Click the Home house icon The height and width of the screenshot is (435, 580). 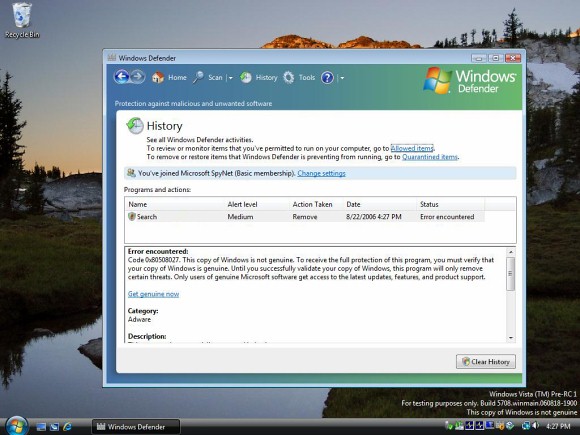click(x=158, y=77)
